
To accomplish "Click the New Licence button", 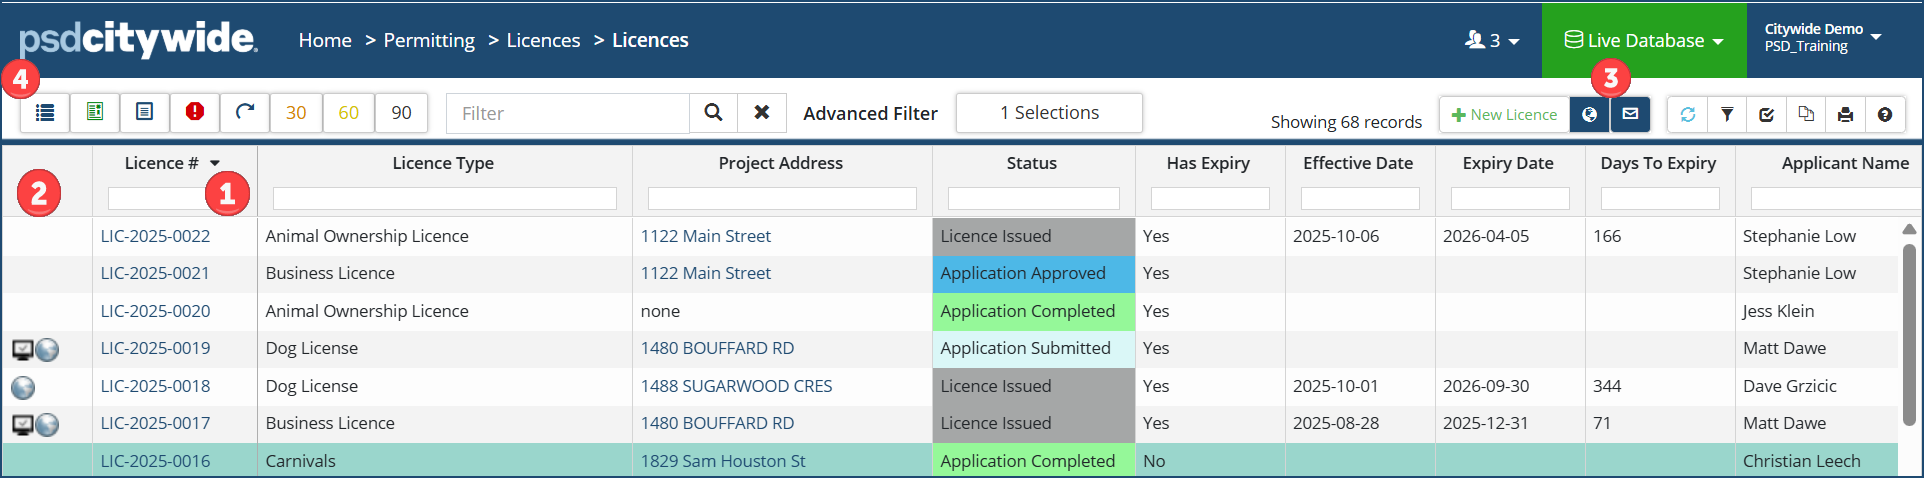I will (x=1504, y=115).
